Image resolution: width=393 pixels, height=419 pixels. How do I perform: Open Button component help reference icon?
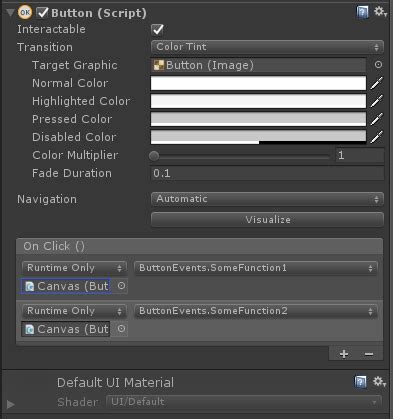362,12
